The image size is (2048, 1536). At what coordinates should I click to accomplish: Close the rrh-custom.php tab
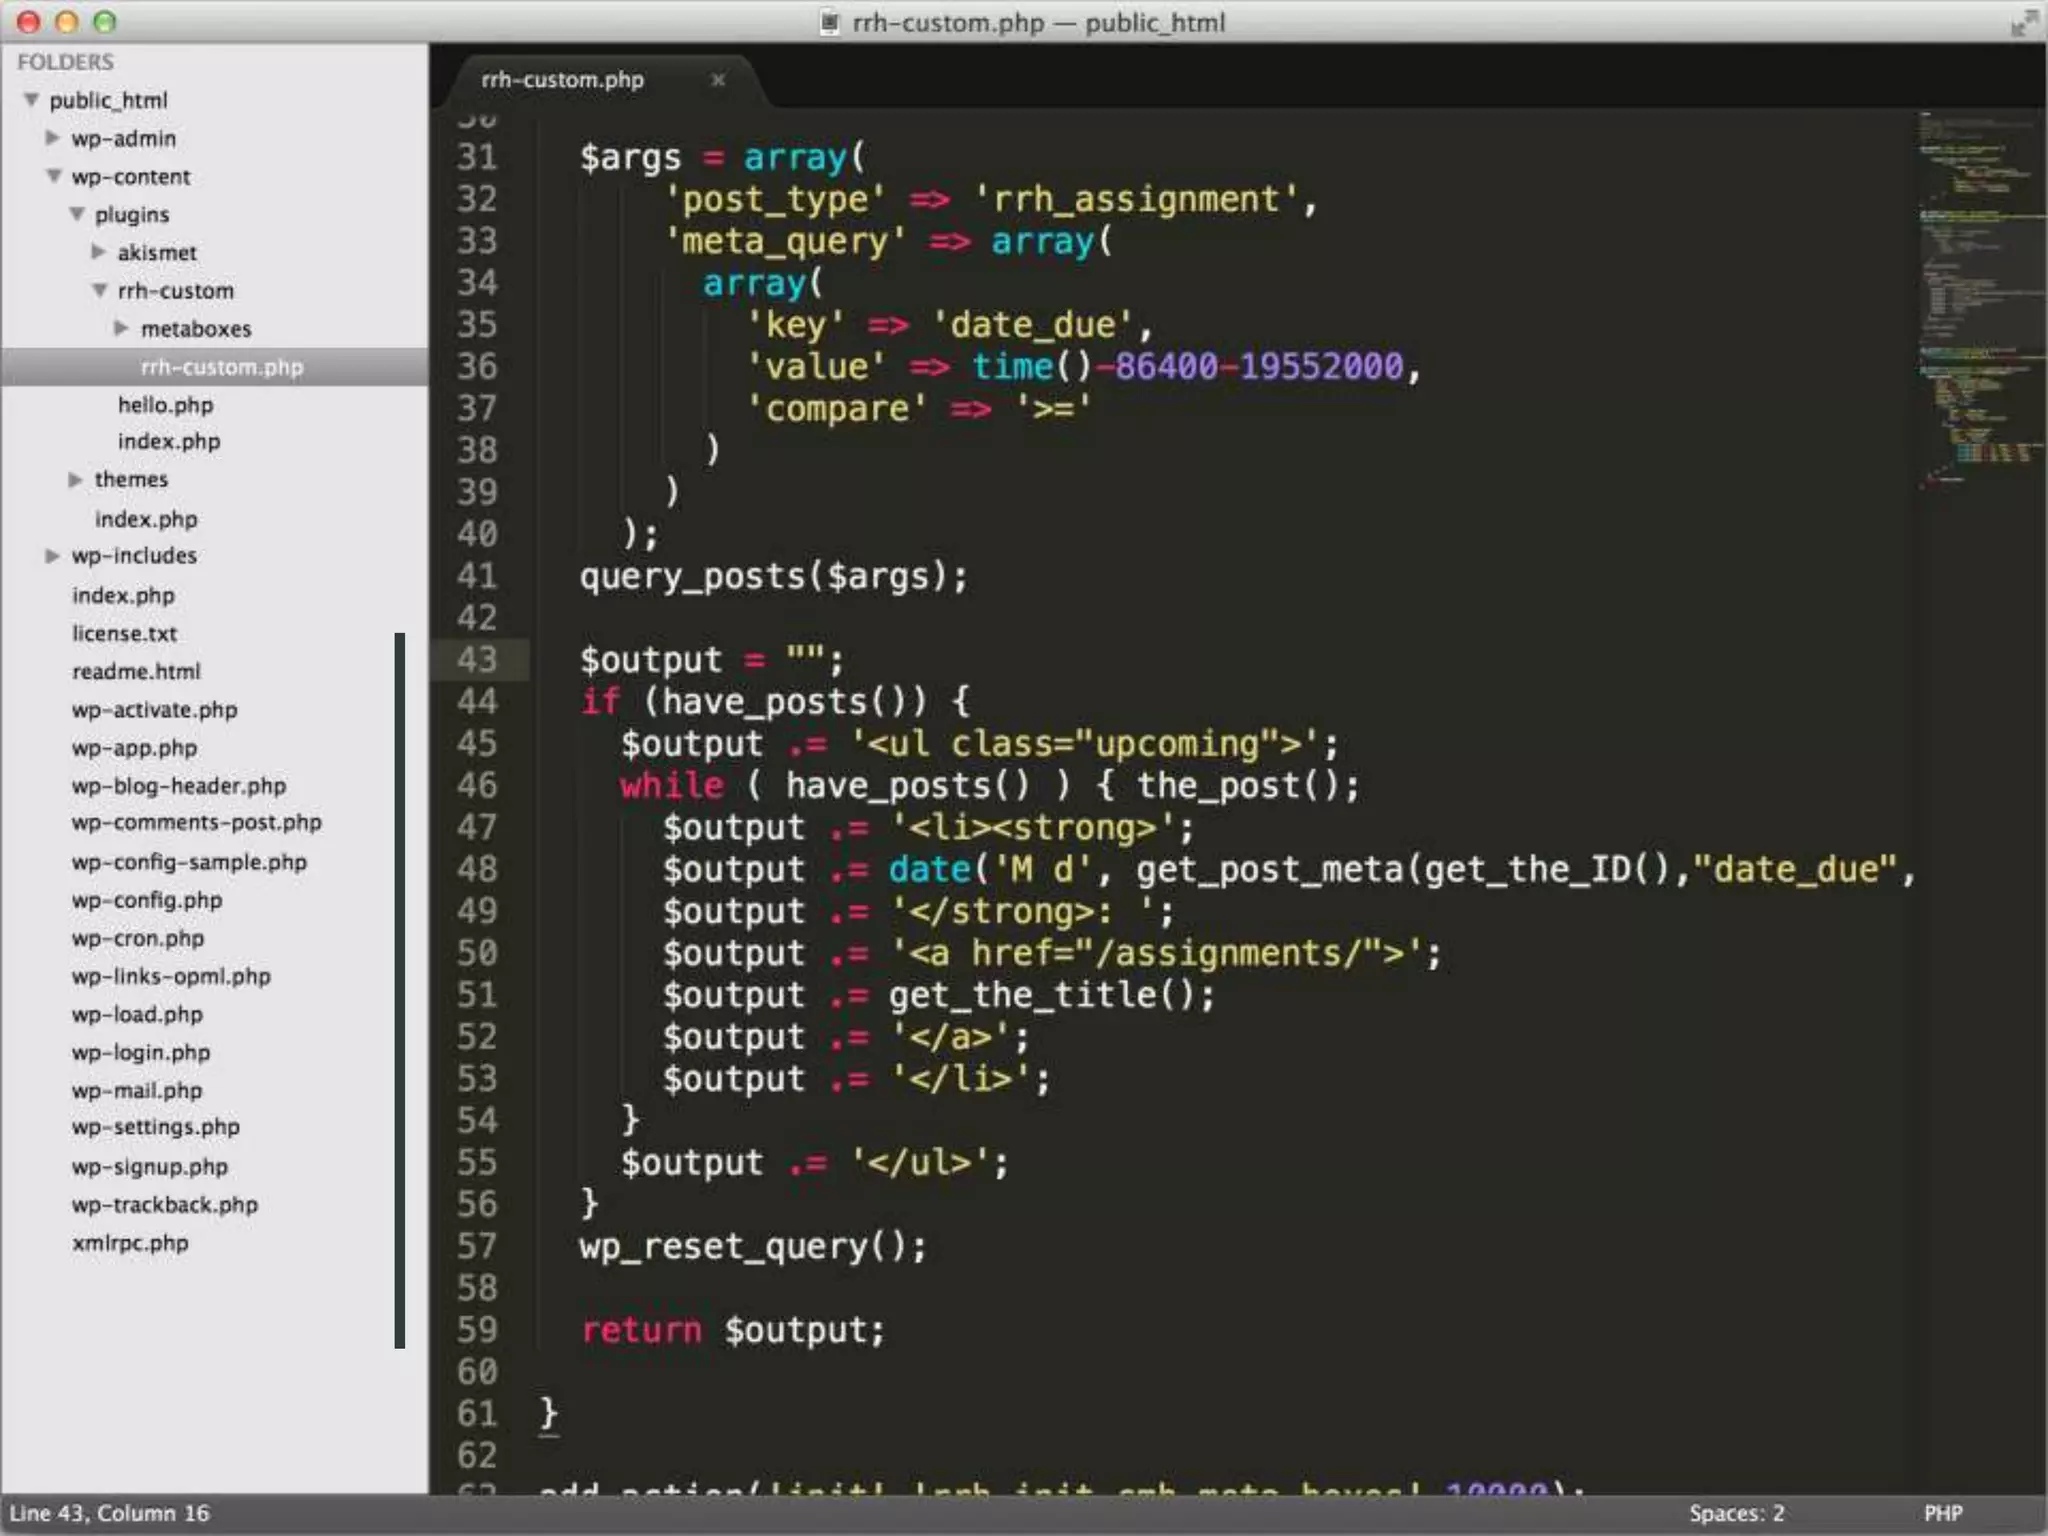pyautogui.click(x=717, y=80)
